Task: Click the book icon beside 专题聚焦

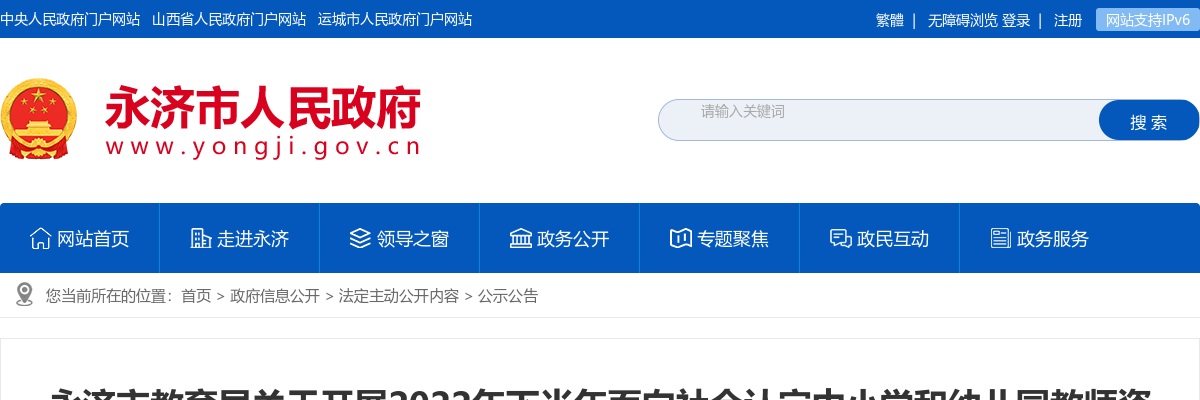Action: coord(680,238)
